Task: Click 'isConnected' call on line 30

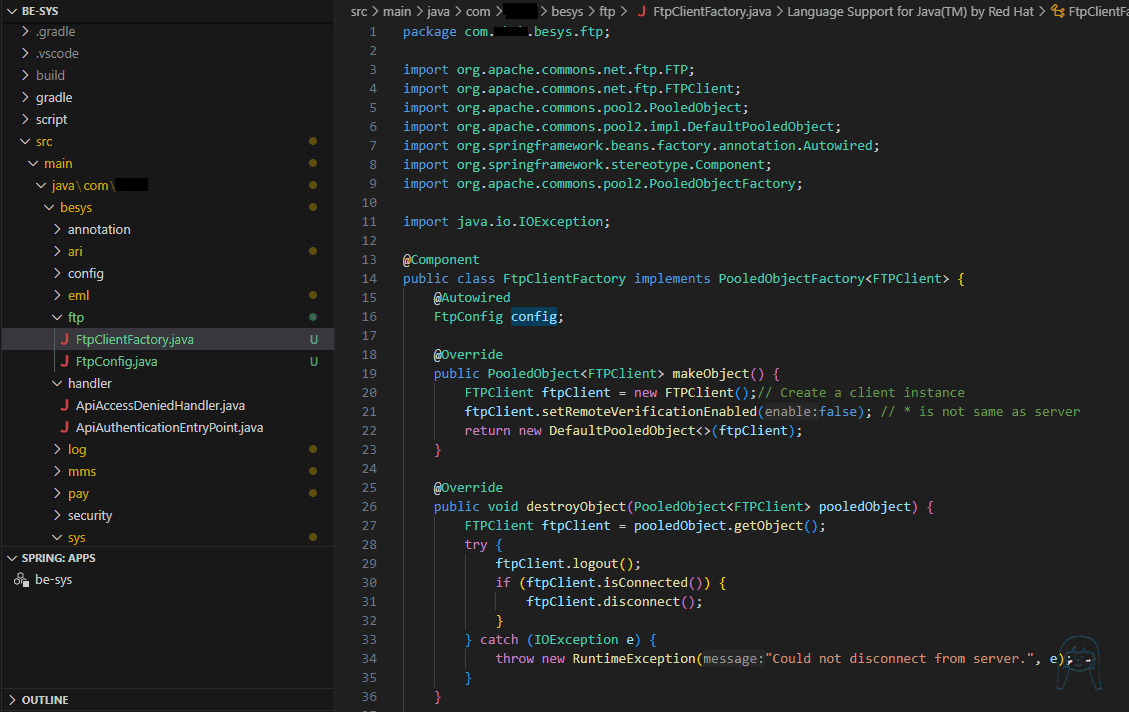Action: 646,582
